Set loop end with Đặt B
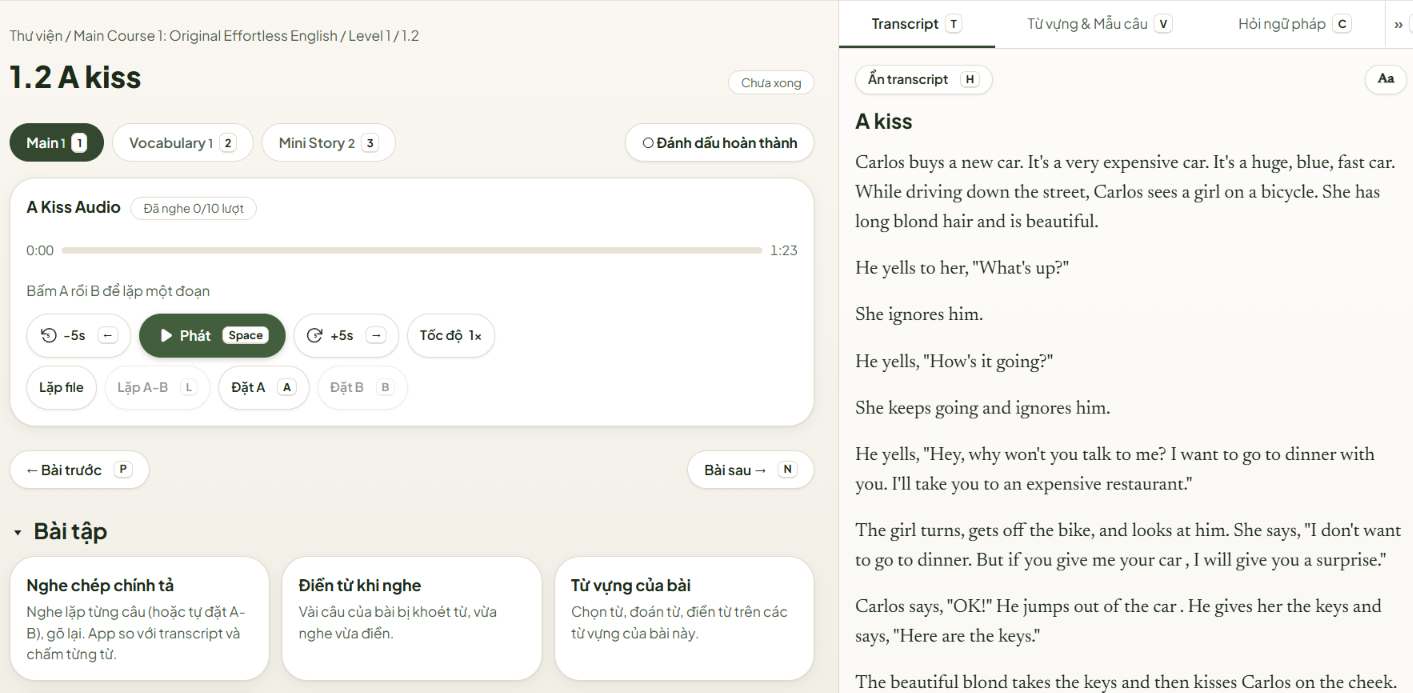Image resolution: width=1413 pixels, height=693 pixels. click(x=362, y=388)
